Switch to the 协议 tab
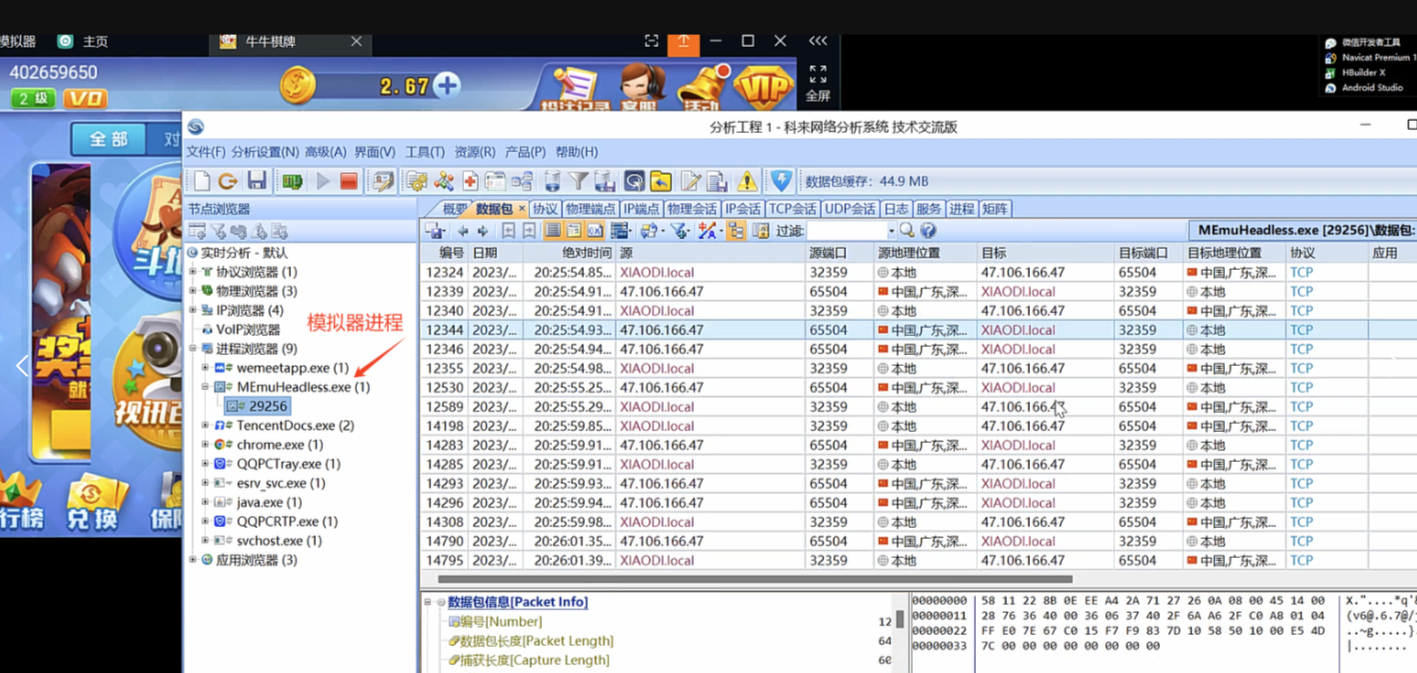This screenshot has width=1417, height=673. [545, 209]
